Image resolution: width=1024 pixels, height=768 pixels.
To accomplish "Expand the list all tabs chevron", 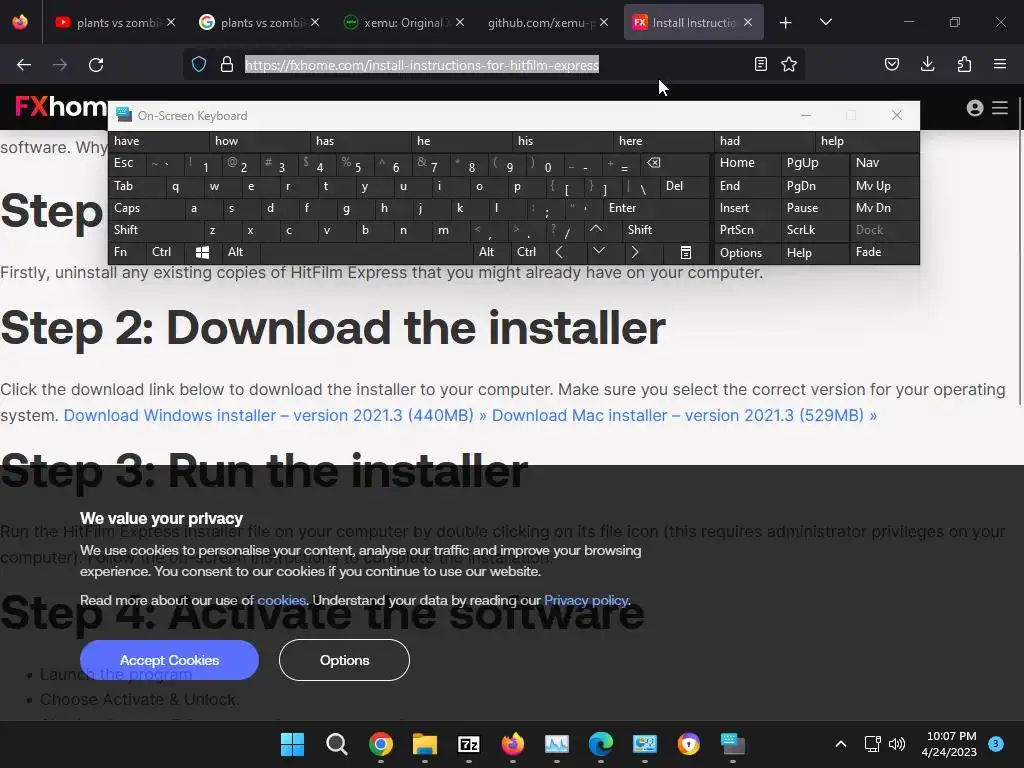I will [x=825, y=22].
